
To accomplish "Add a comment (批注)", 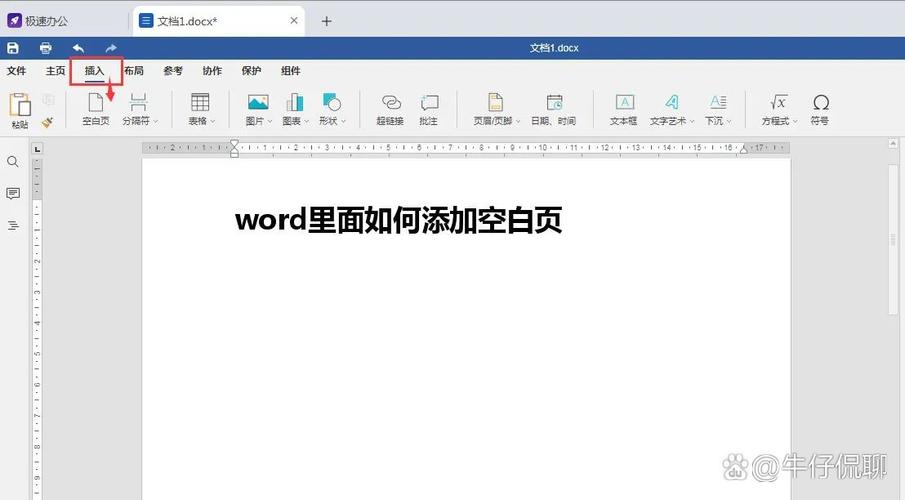I will point(429,110).
